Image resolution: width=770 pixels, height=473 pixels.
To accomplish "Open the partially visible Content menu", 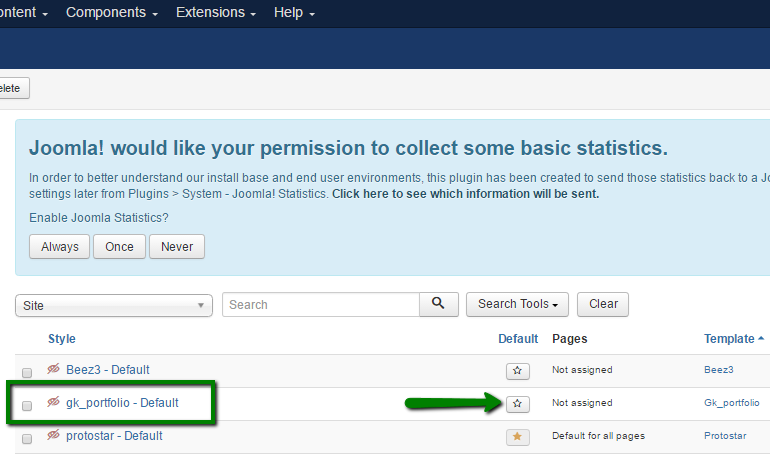I will click(x=22, y=12).
